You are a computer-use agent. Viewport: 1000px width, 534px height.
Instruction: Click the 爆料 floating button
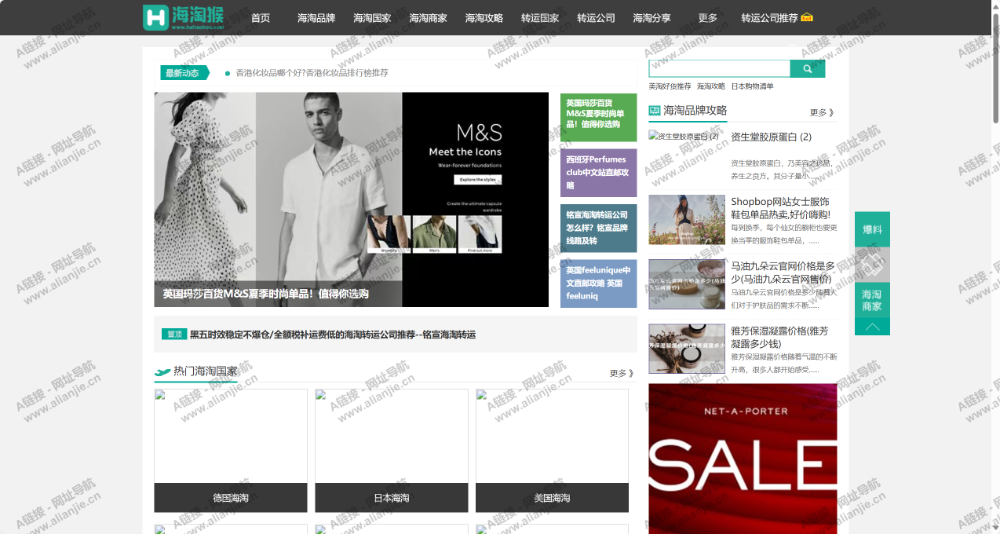[872, 229]
